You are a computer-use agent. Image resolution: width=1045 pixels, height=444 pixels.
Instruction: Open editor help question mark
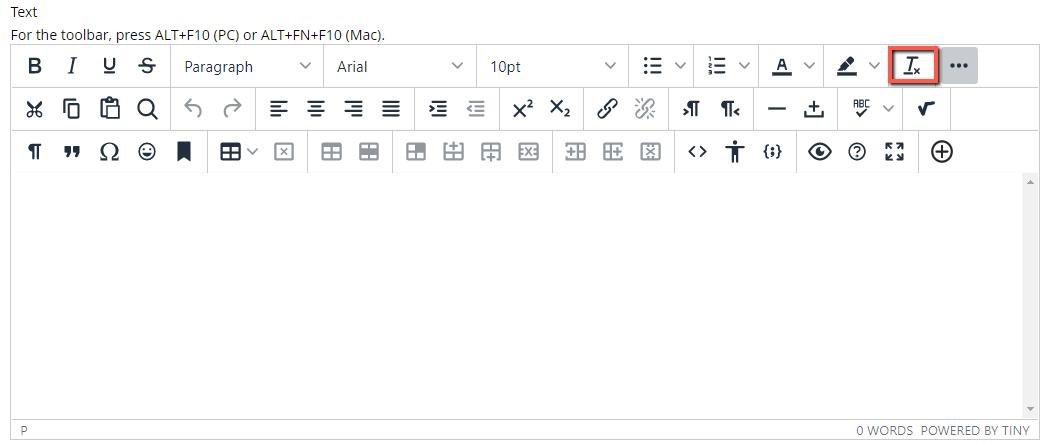pyautogui.click(x=857, y=152)
